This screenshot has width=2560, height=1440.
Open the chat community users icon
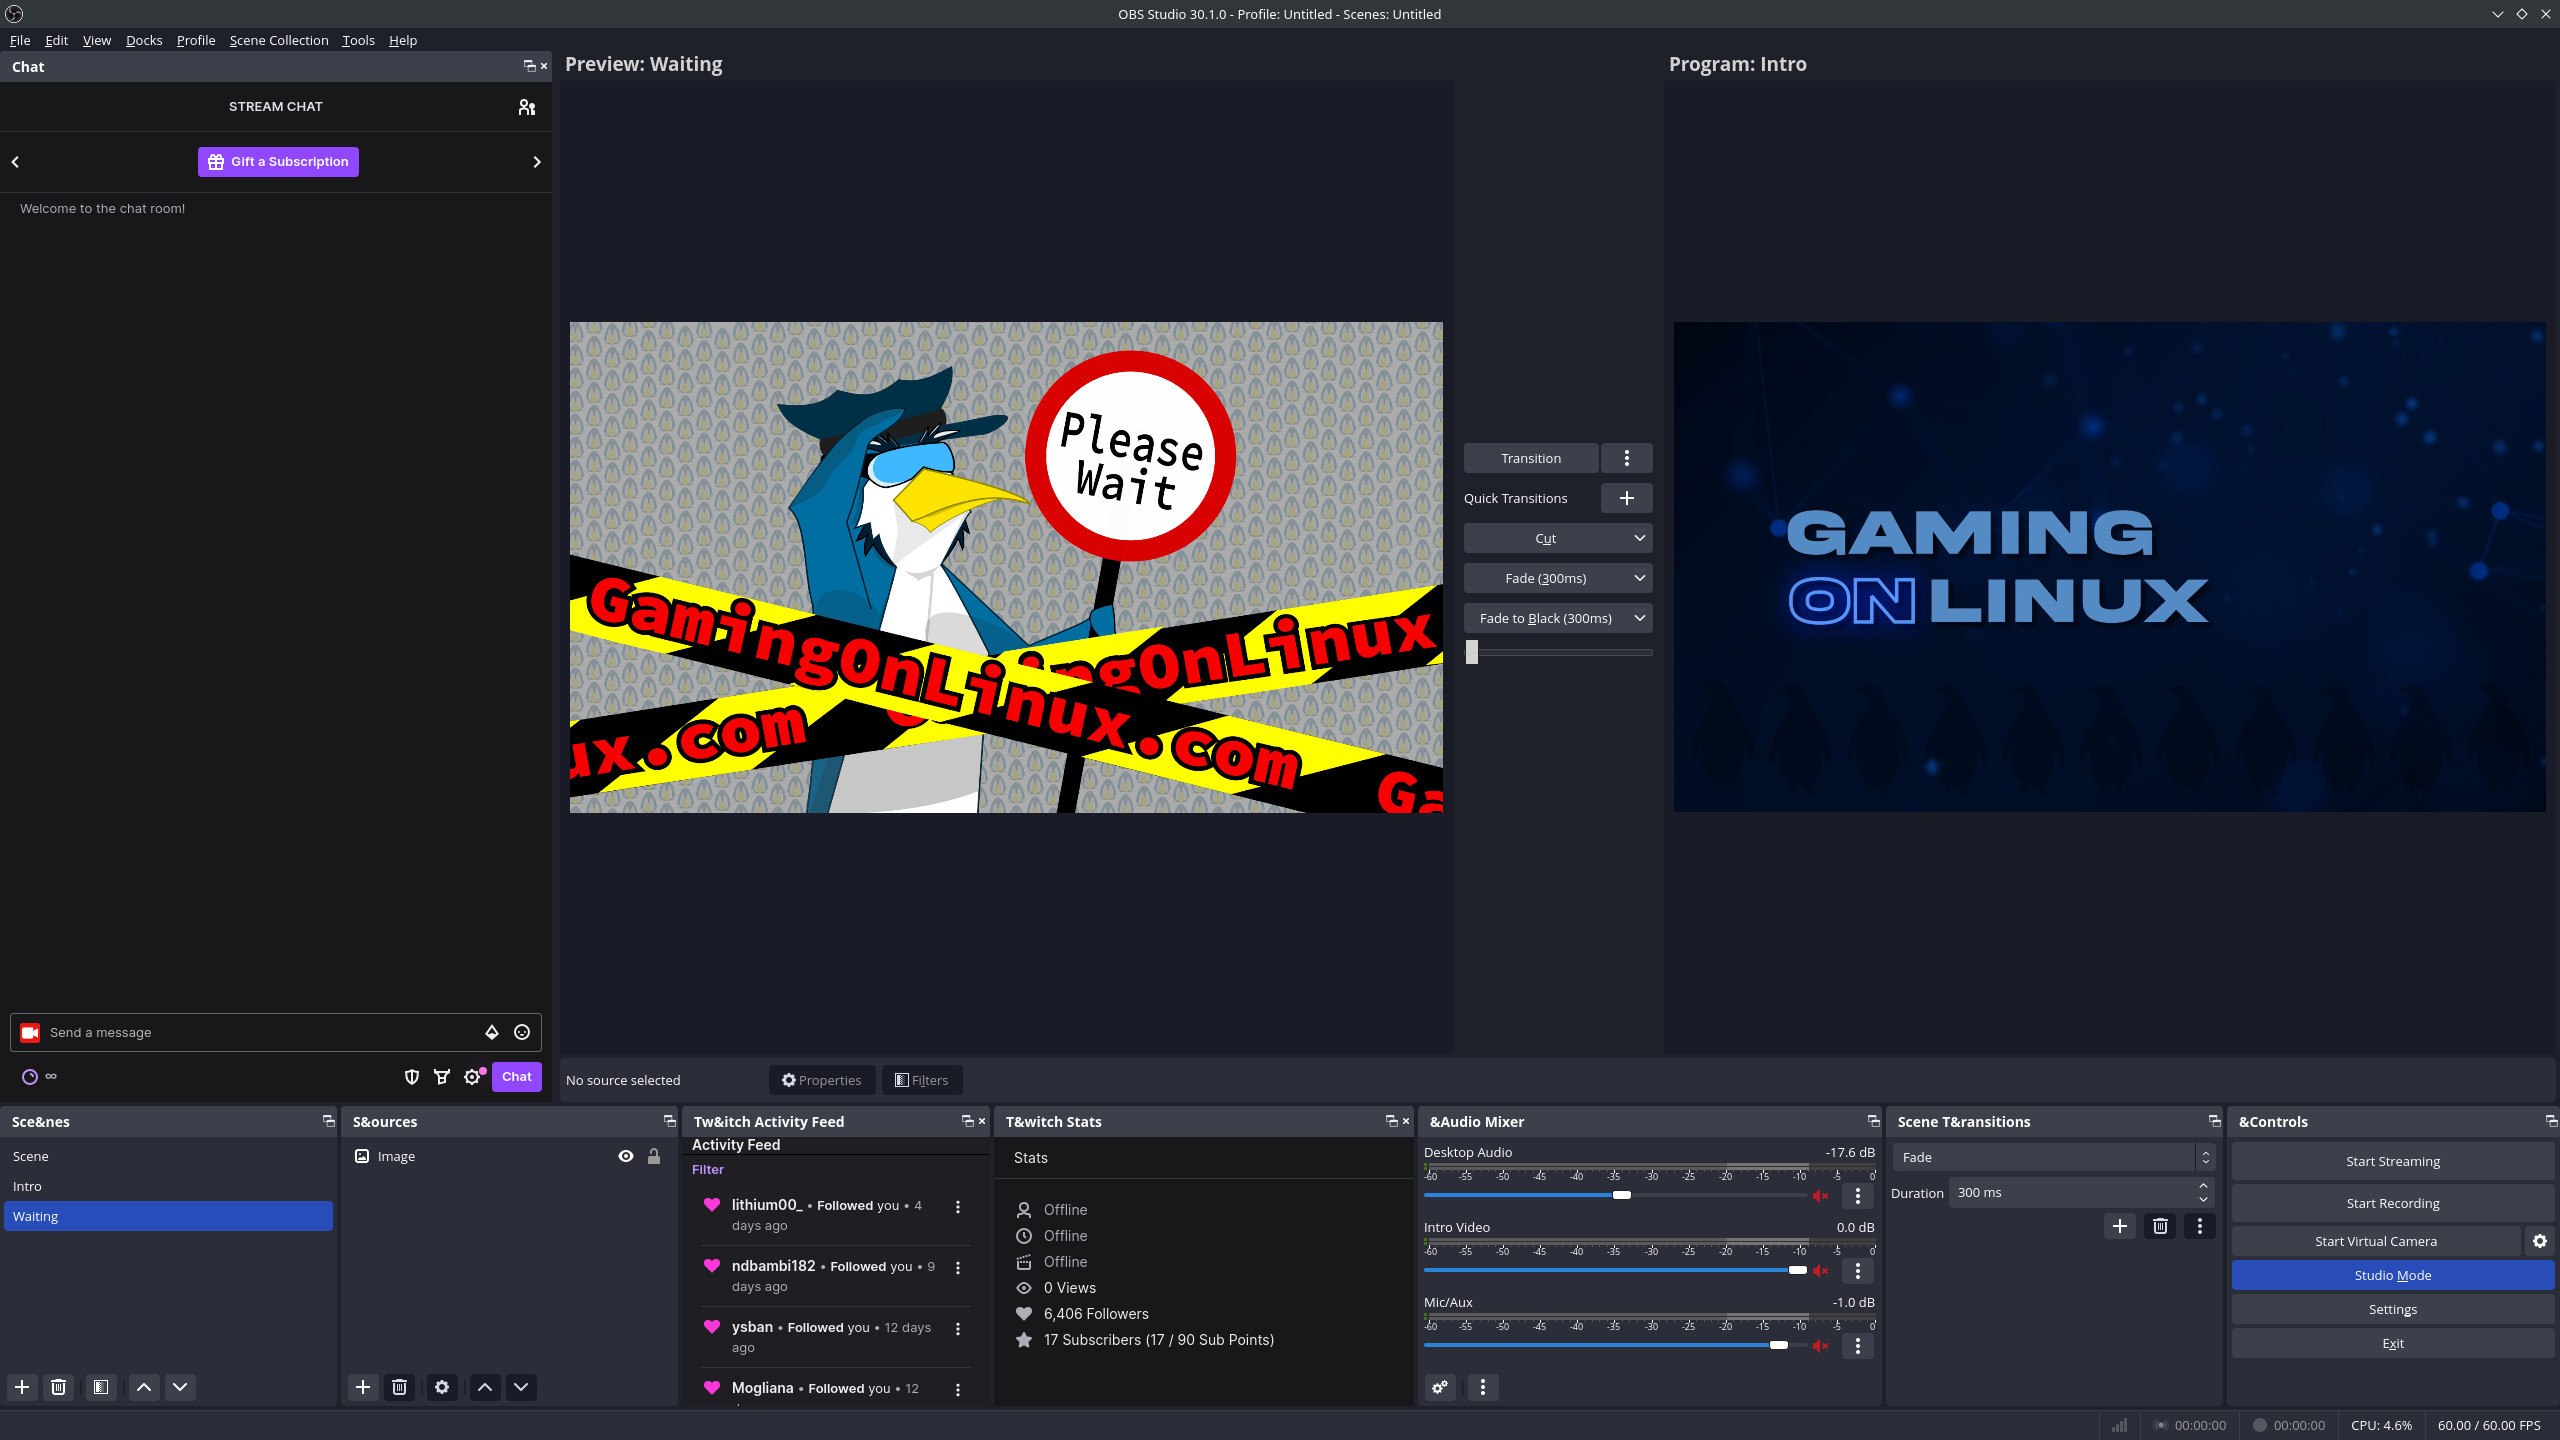[x=527, y=107]
